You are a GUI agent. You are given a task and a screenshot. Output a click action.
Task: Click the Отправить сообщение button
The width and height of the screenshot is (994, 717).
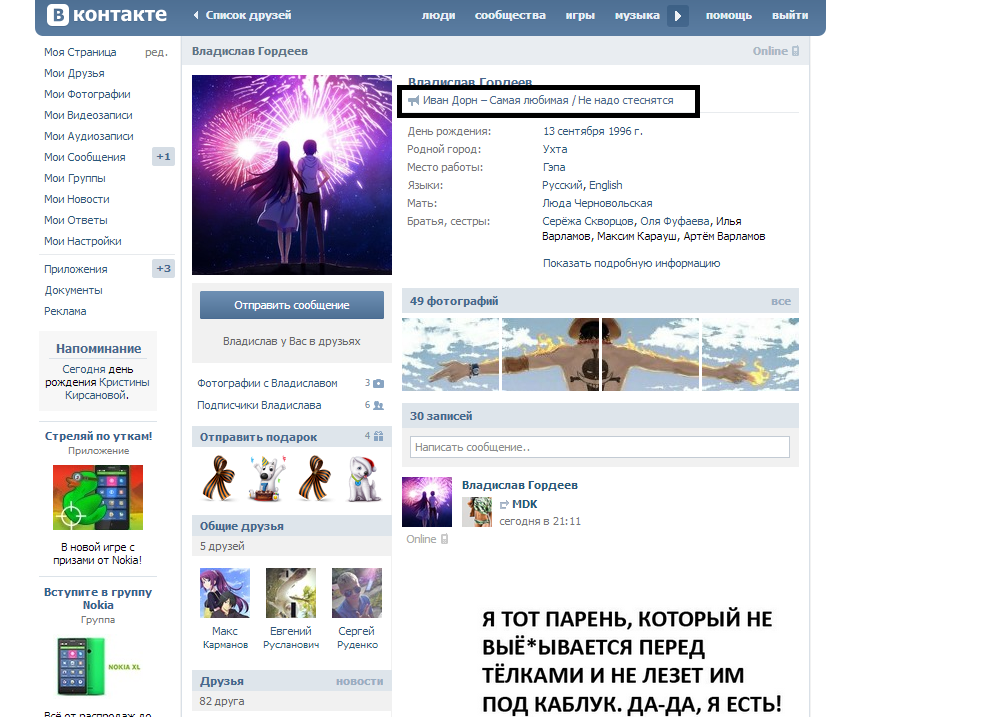[292, 305]
